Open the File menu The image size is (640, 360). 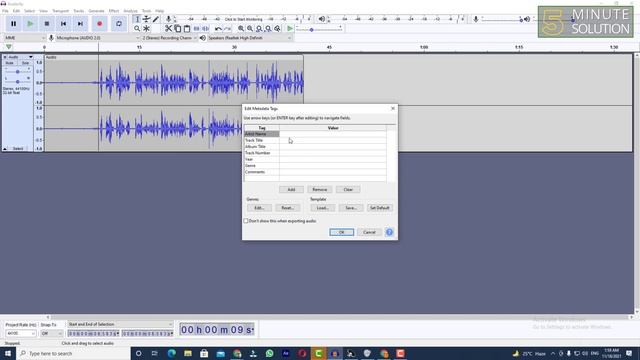(5, 11)
